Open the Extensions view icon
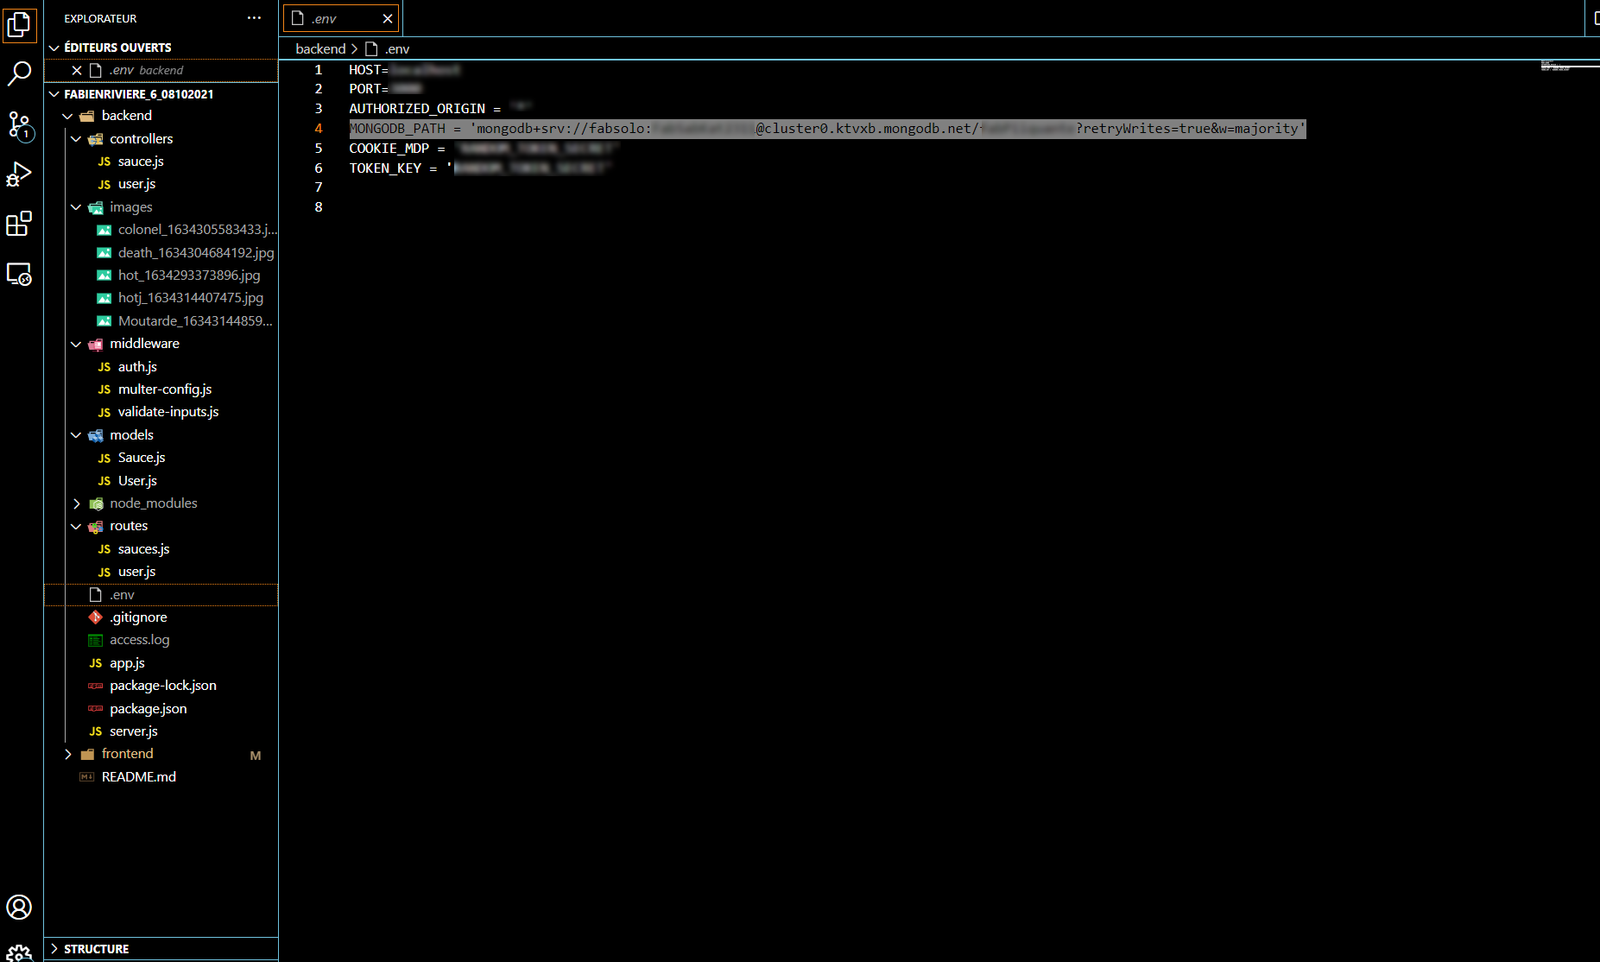Viewport: 1600px width, 962px height. coord(19,224)
